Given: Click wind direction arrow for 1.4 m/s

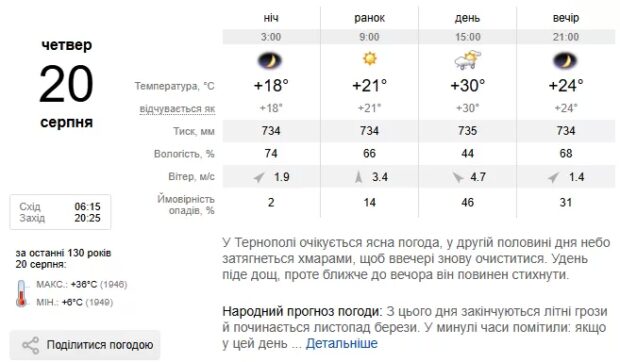Looking at the screenshot, I should click(554, 177).
